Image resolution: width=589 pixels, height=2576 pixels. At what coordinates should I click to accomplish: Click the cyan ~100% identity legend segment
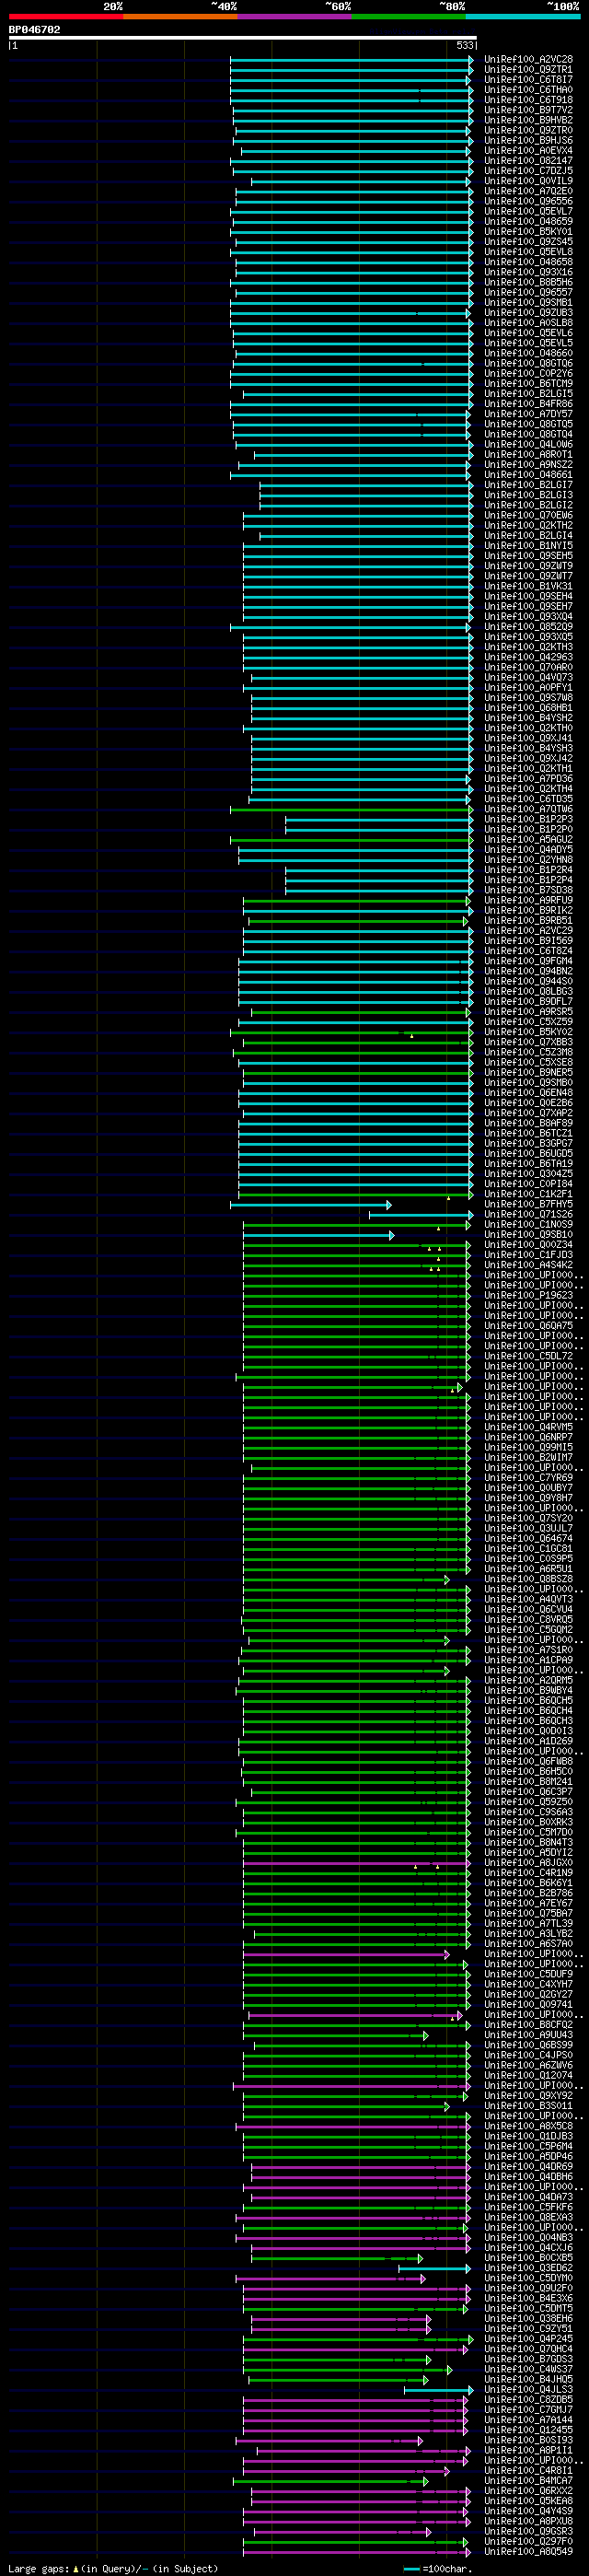pos(523,16)
